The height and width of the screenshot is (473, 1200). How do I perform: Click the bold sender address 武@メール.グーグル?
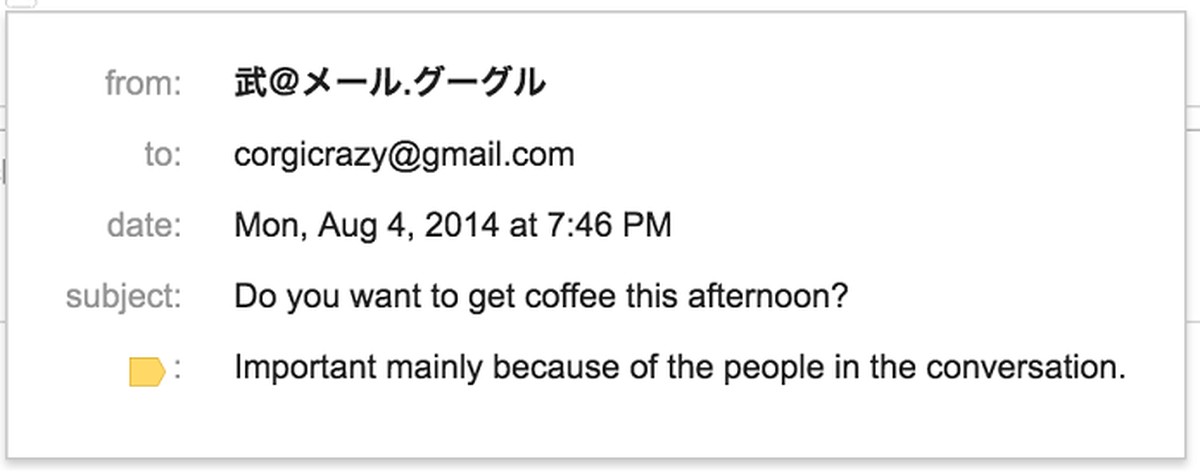(390, 83)
